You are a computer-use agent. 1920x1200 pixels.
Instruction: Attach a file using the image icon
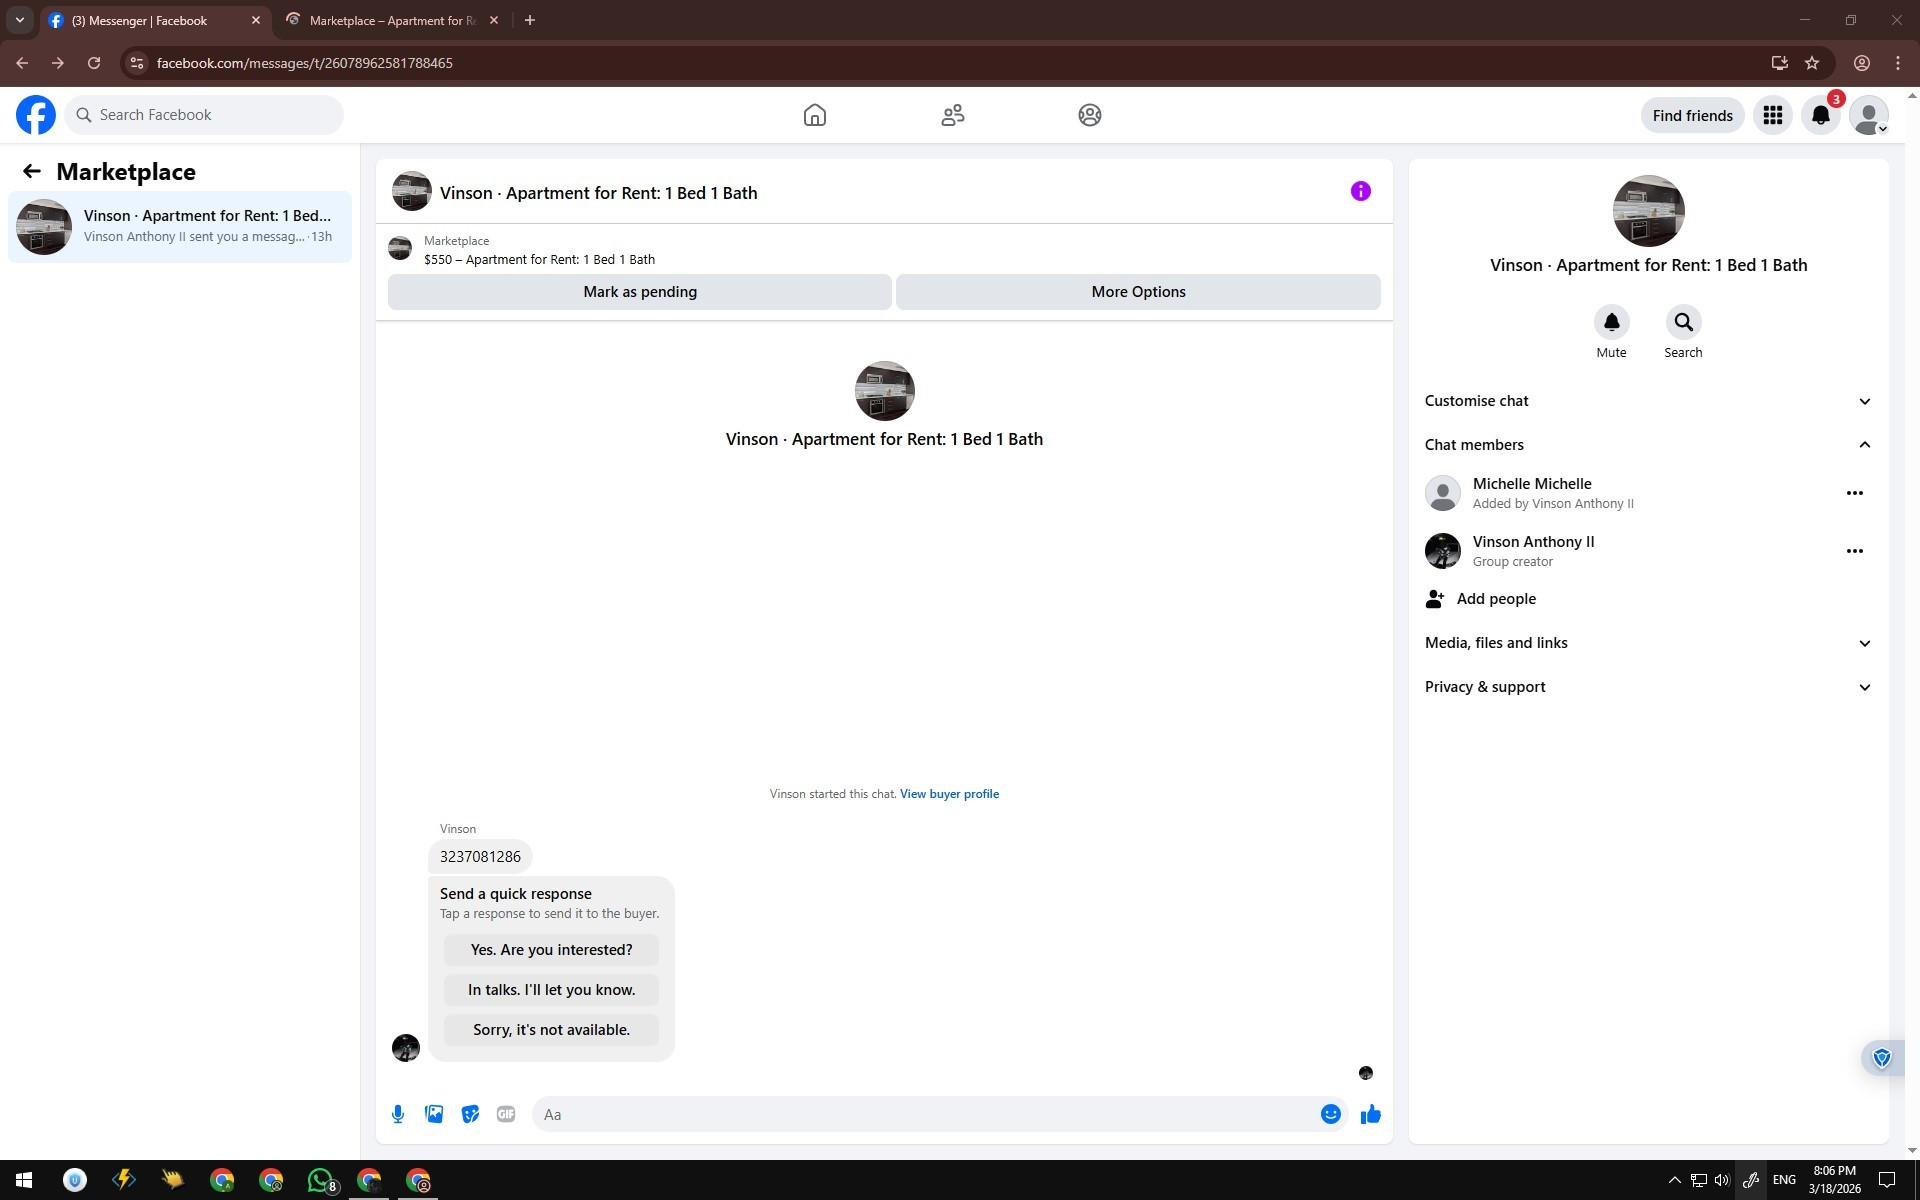point(434,1114)
